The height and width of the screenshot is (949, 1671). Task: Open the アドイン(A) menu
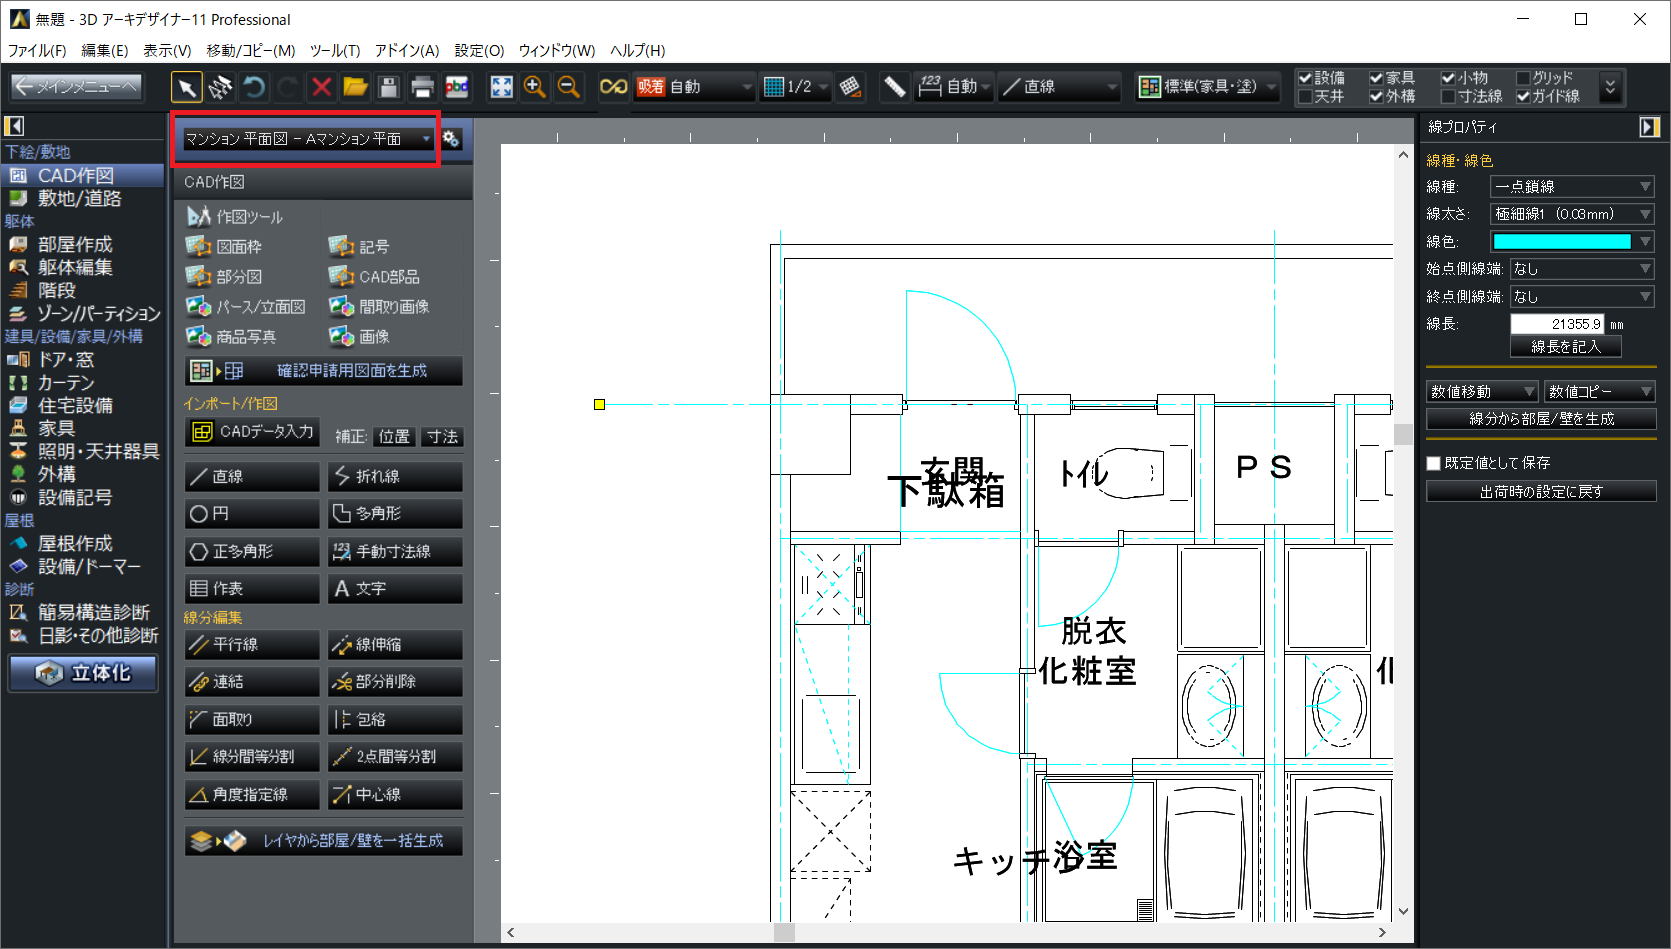[x=407, y=50]
